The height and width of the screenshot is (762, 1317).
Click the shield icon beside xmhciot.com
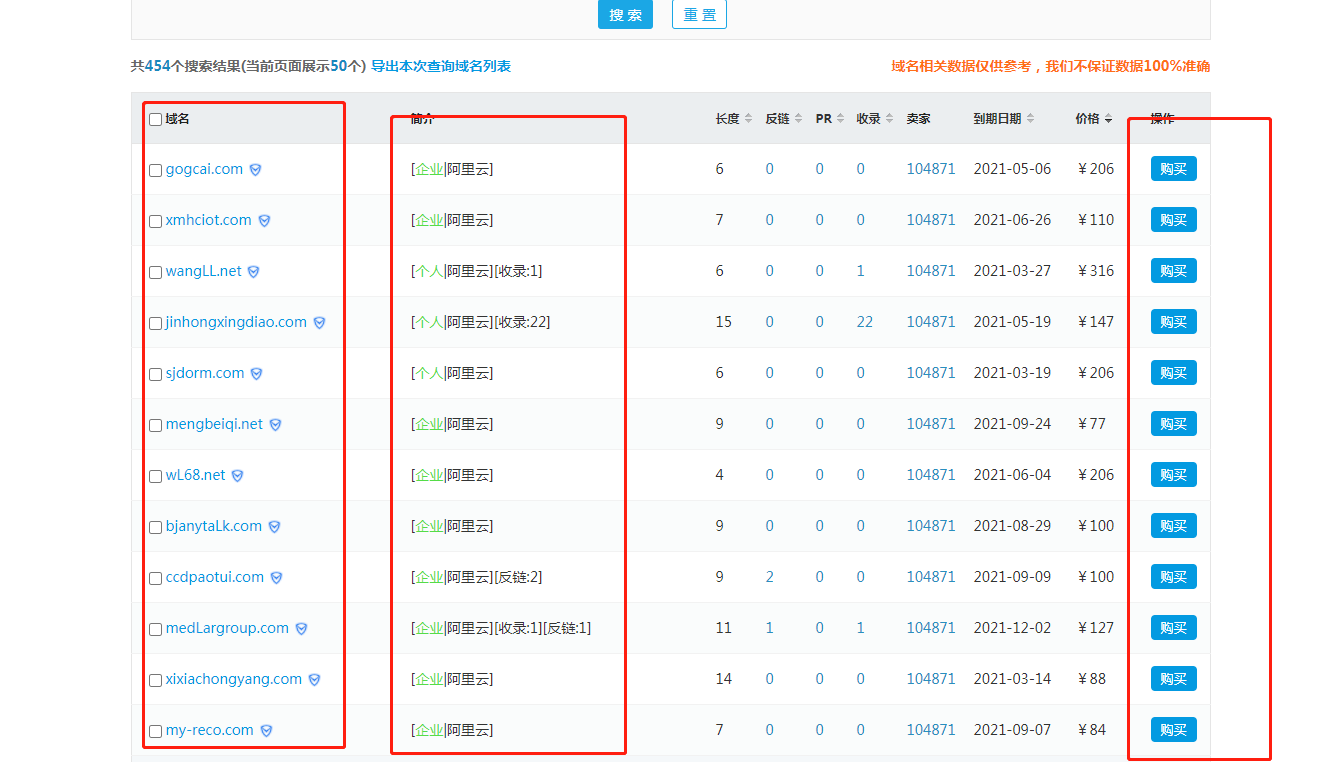point(264,221)
